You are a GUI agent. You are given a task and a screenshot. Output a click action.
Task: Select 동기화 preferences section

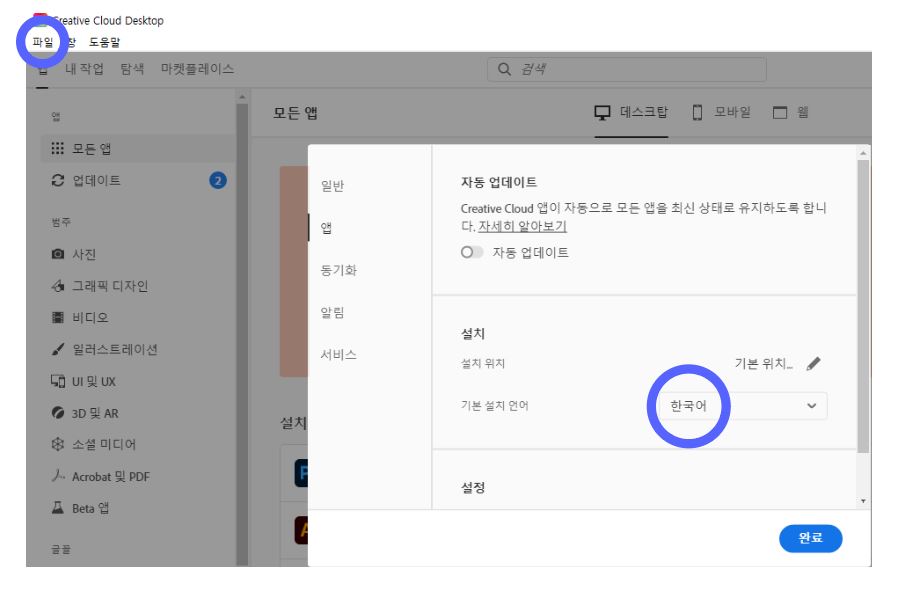[x=338, y=270]
